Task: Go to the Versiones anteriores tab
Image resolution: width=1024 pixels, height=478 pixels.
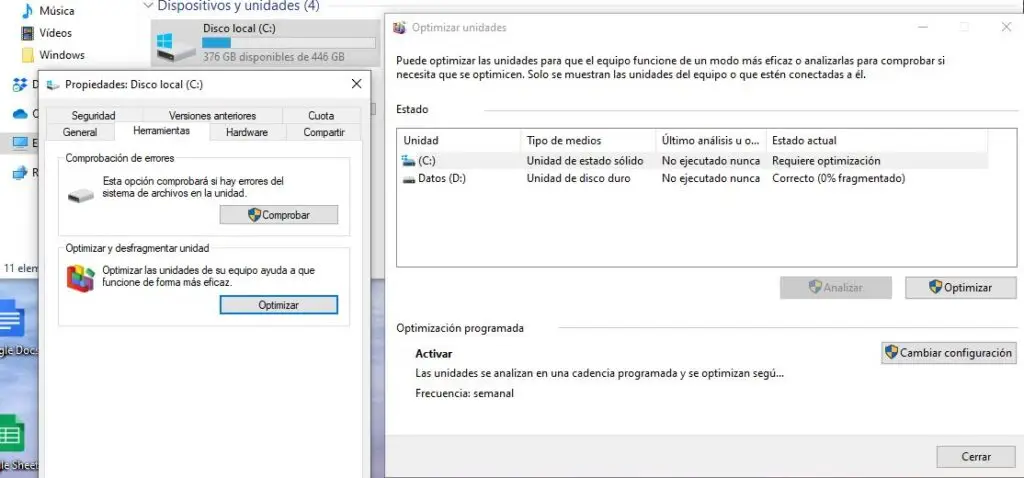Action: (x=212, y=116)
